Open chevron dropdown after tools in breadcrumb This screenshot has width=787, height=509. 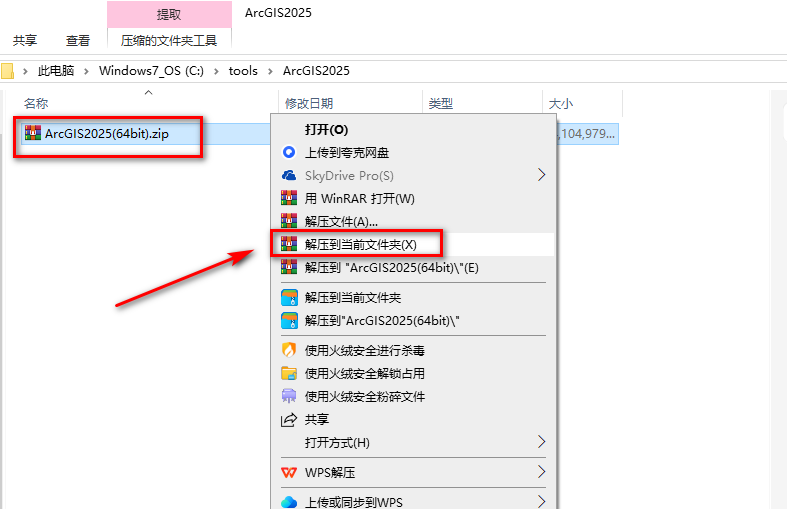pos(271,71)
